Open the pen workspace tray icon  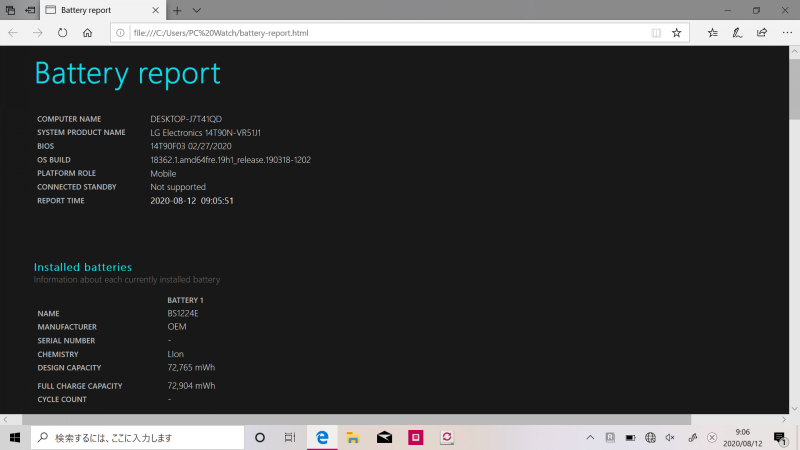pos(692,437)
